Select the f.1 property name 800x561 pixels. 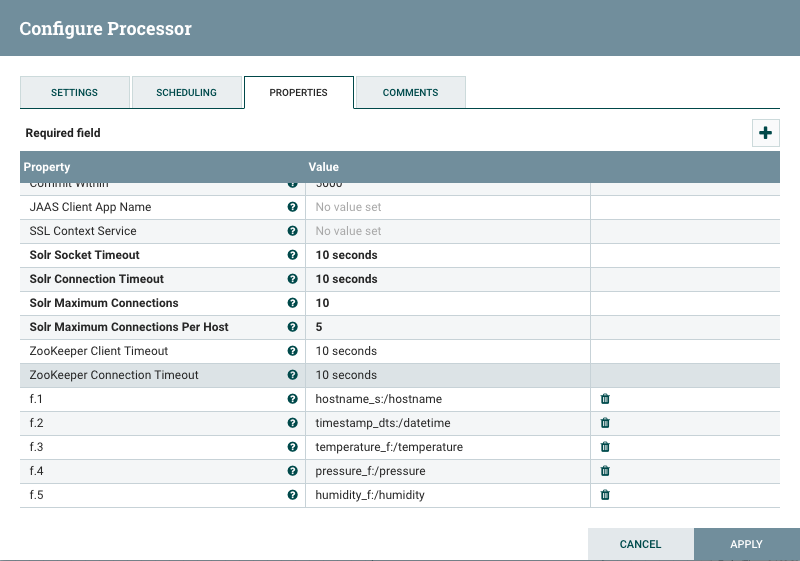click(x=36, y=399)
